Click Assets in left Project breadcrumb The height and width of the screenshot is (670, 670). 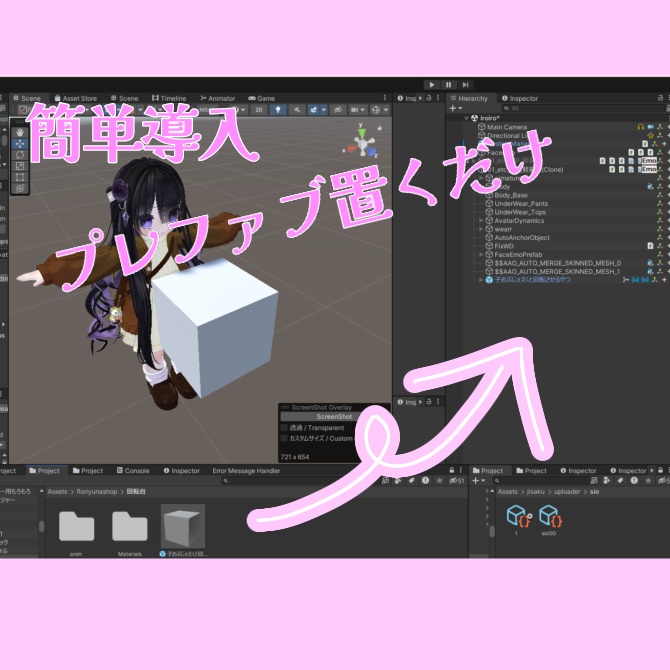point(57,492)
